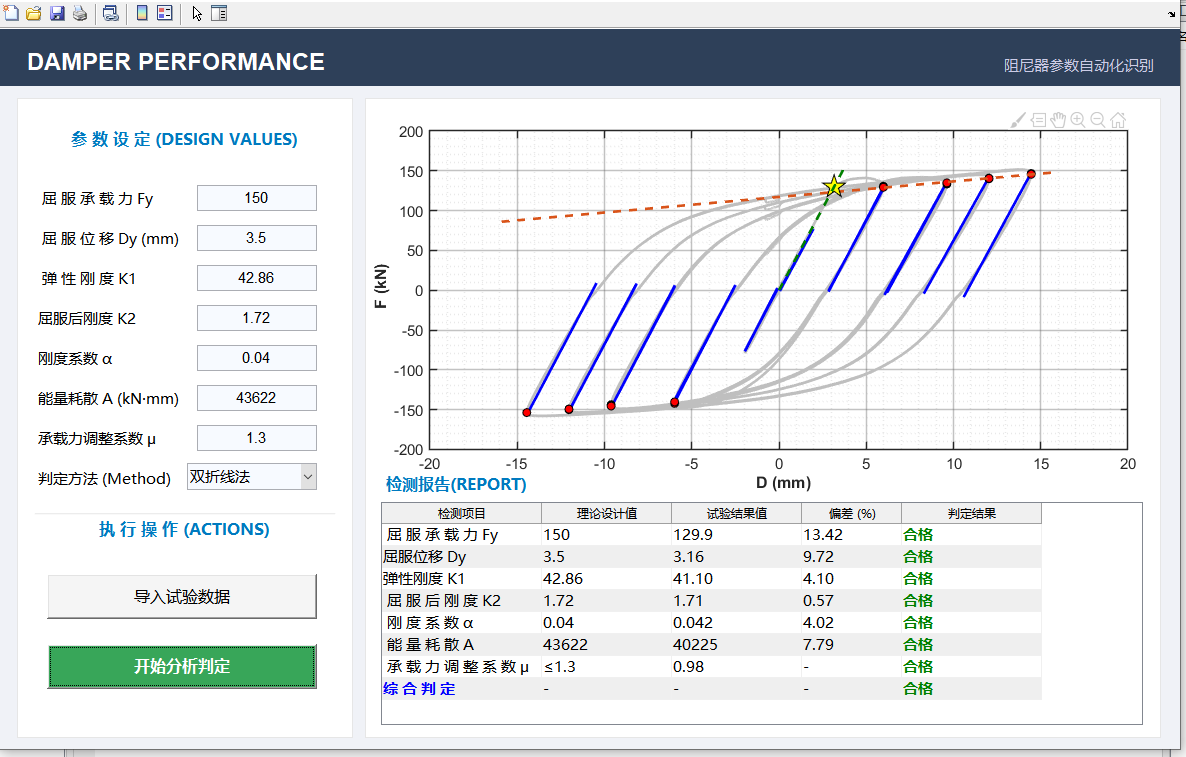Select deviation cell 4.02
The width and height of the screenshot is (1186, 757).
tap(852, 622)
